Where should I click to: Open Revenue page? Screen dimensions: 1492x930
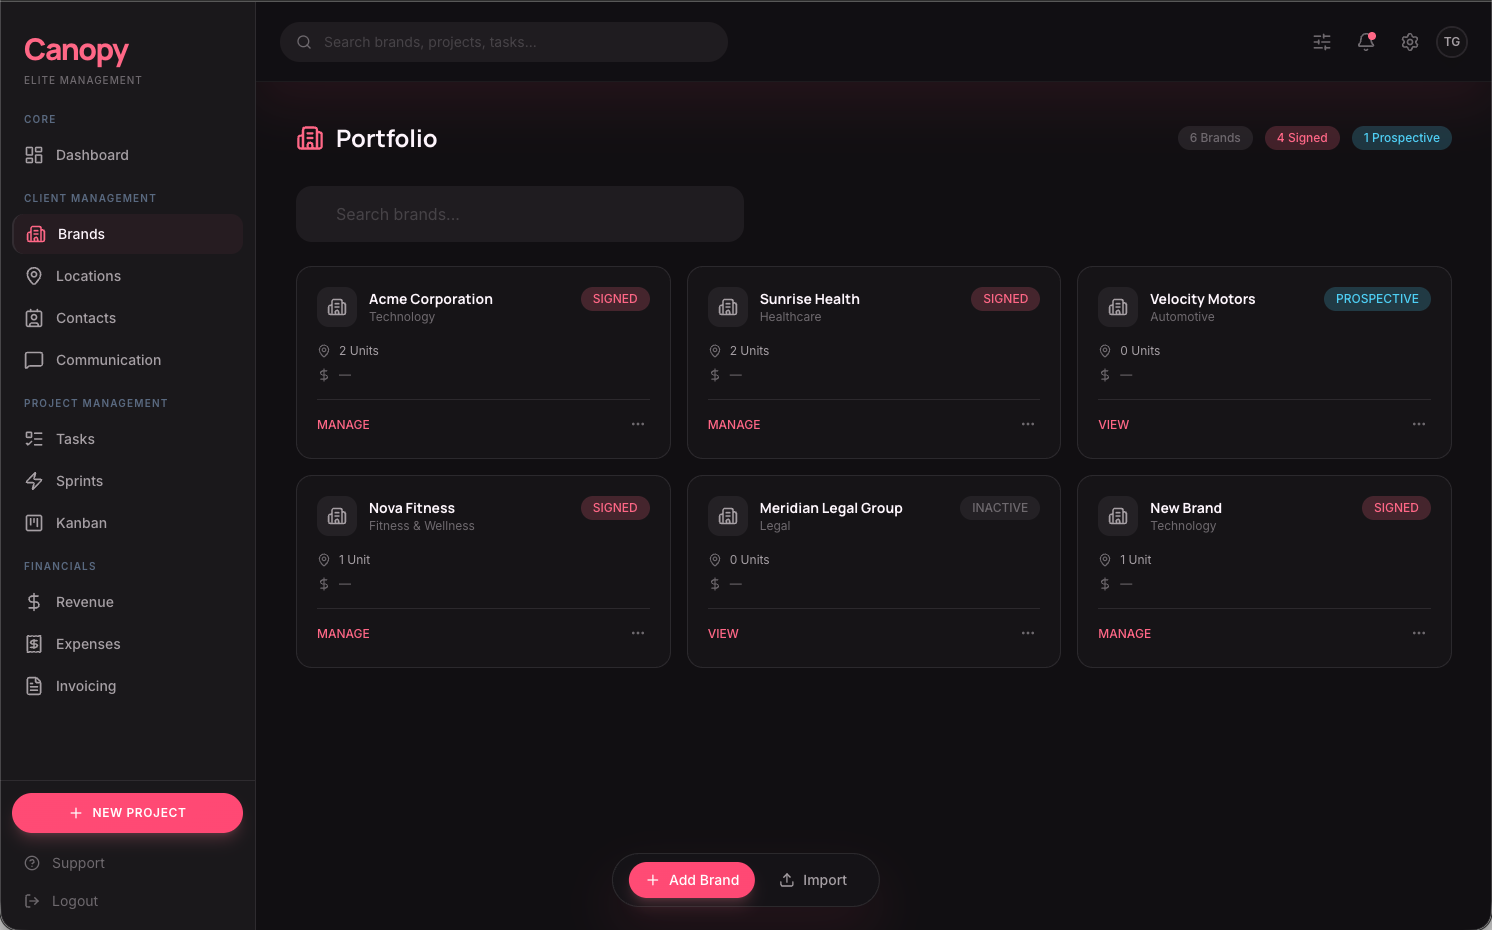point(127,602)
